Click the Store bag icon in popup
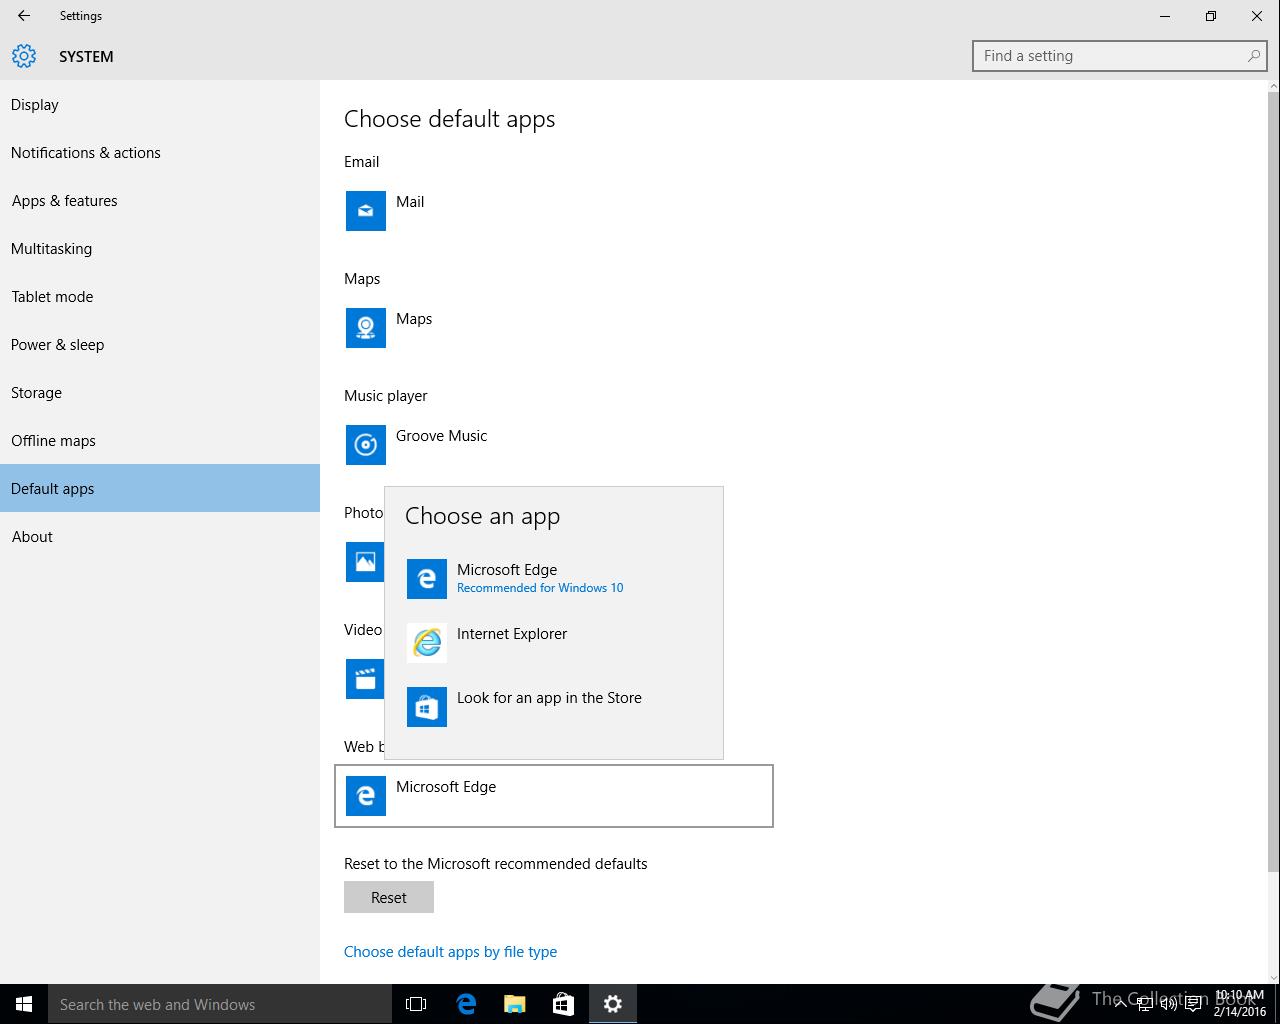 point(427,707)
